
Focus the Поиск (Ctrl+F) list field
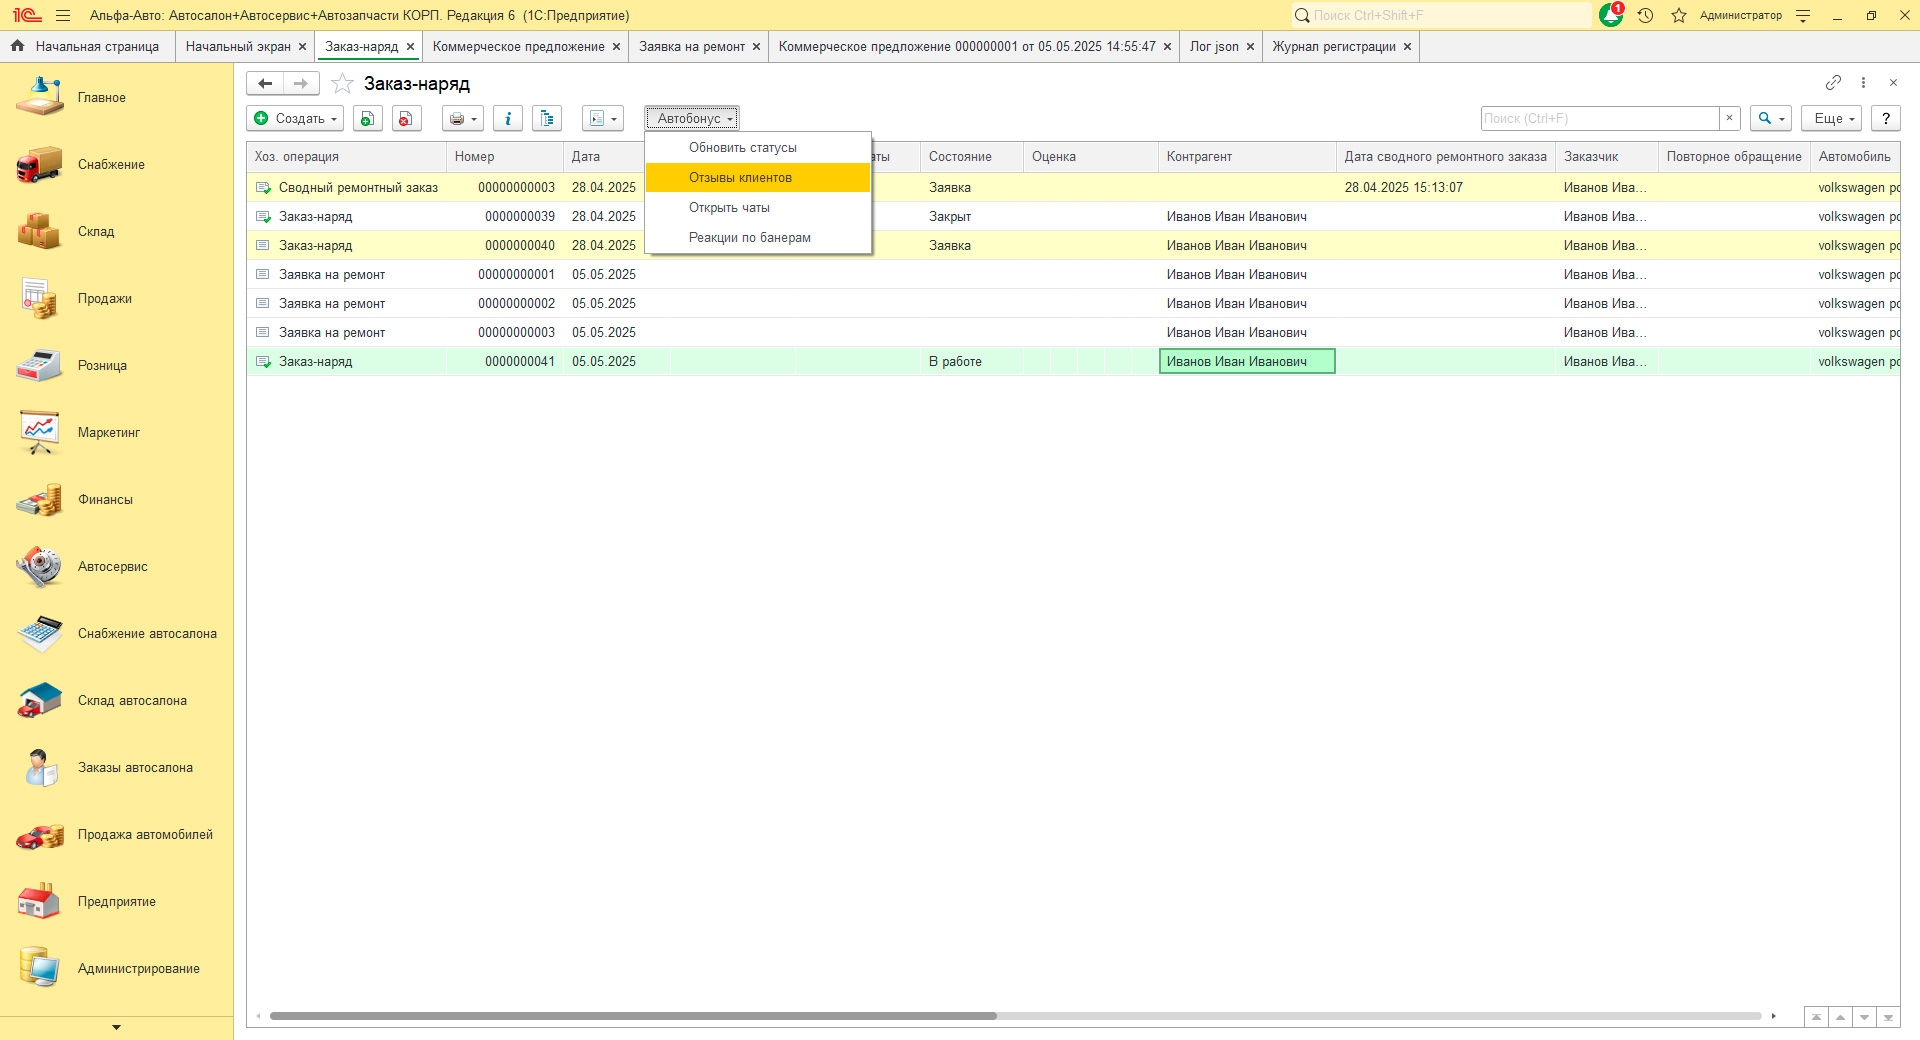(1600, 118)
